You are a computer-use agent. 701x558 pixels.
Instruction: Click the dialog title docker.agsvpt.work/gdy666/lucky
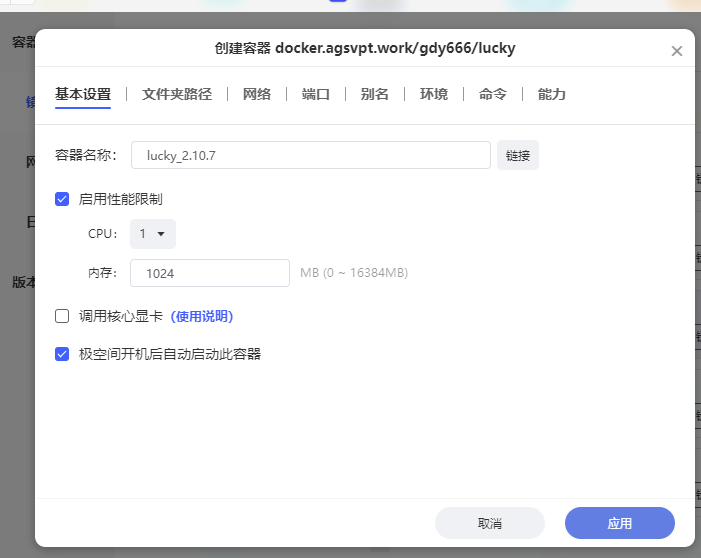pos(395,48)
